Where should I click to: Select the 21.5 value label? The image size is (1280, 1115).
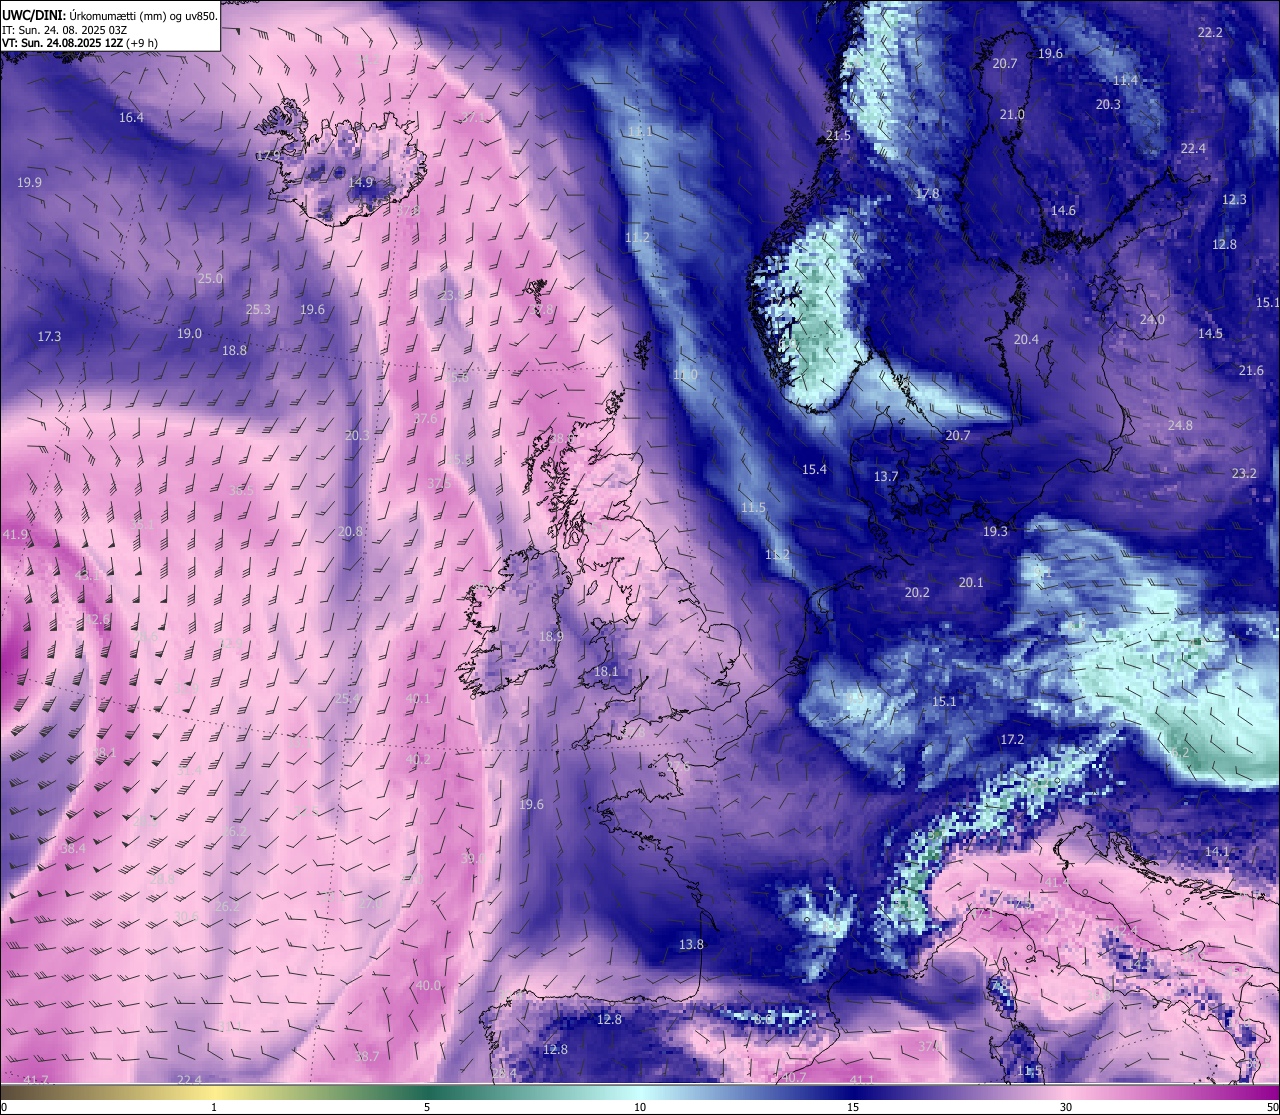(838, 136)
